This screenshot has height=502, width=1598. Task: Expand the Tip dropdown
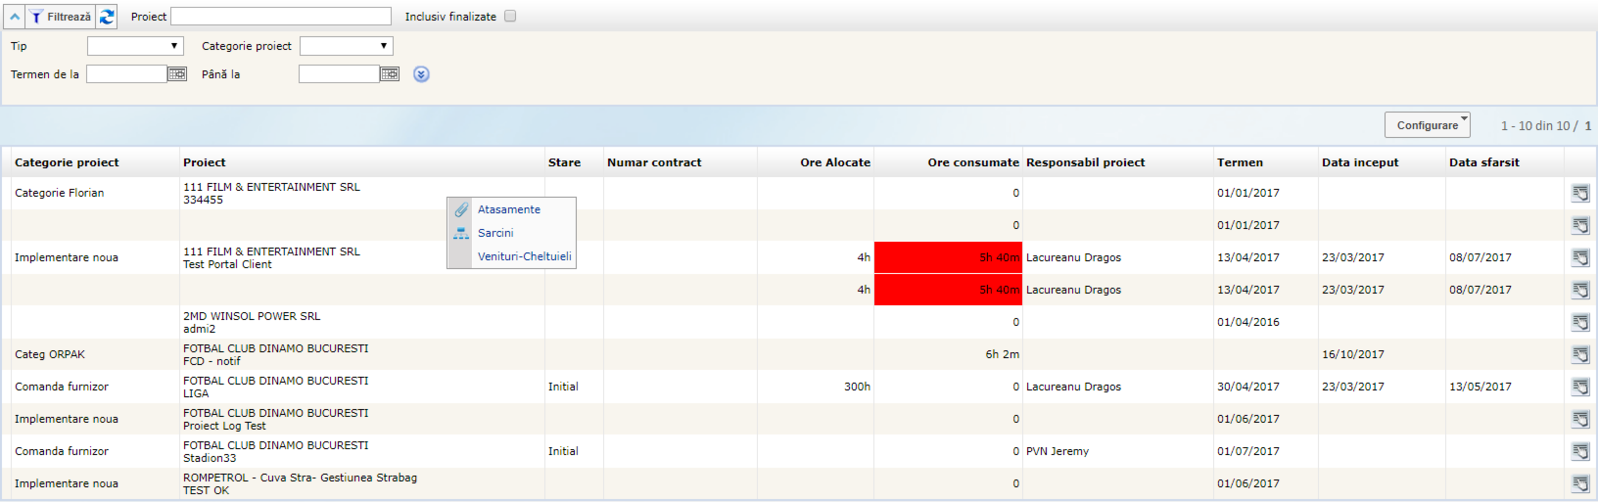135,46
